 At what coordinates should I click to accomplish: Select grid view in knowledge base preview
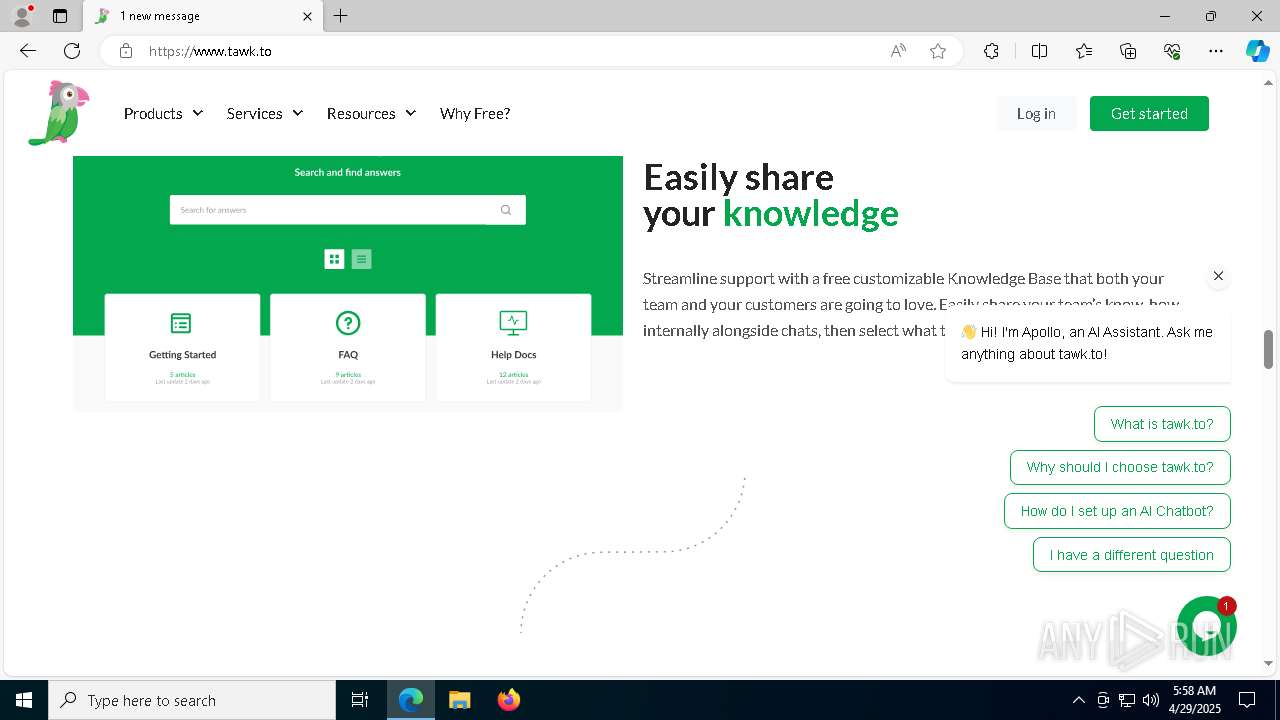pyautogui.click(x=334, y=259)
